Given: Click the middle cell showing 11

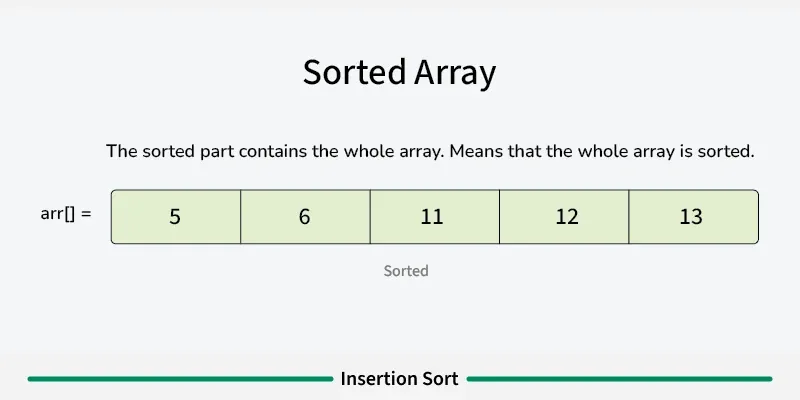Looking at the screenshot, I should pyautogui.click(x=432, y=217).
